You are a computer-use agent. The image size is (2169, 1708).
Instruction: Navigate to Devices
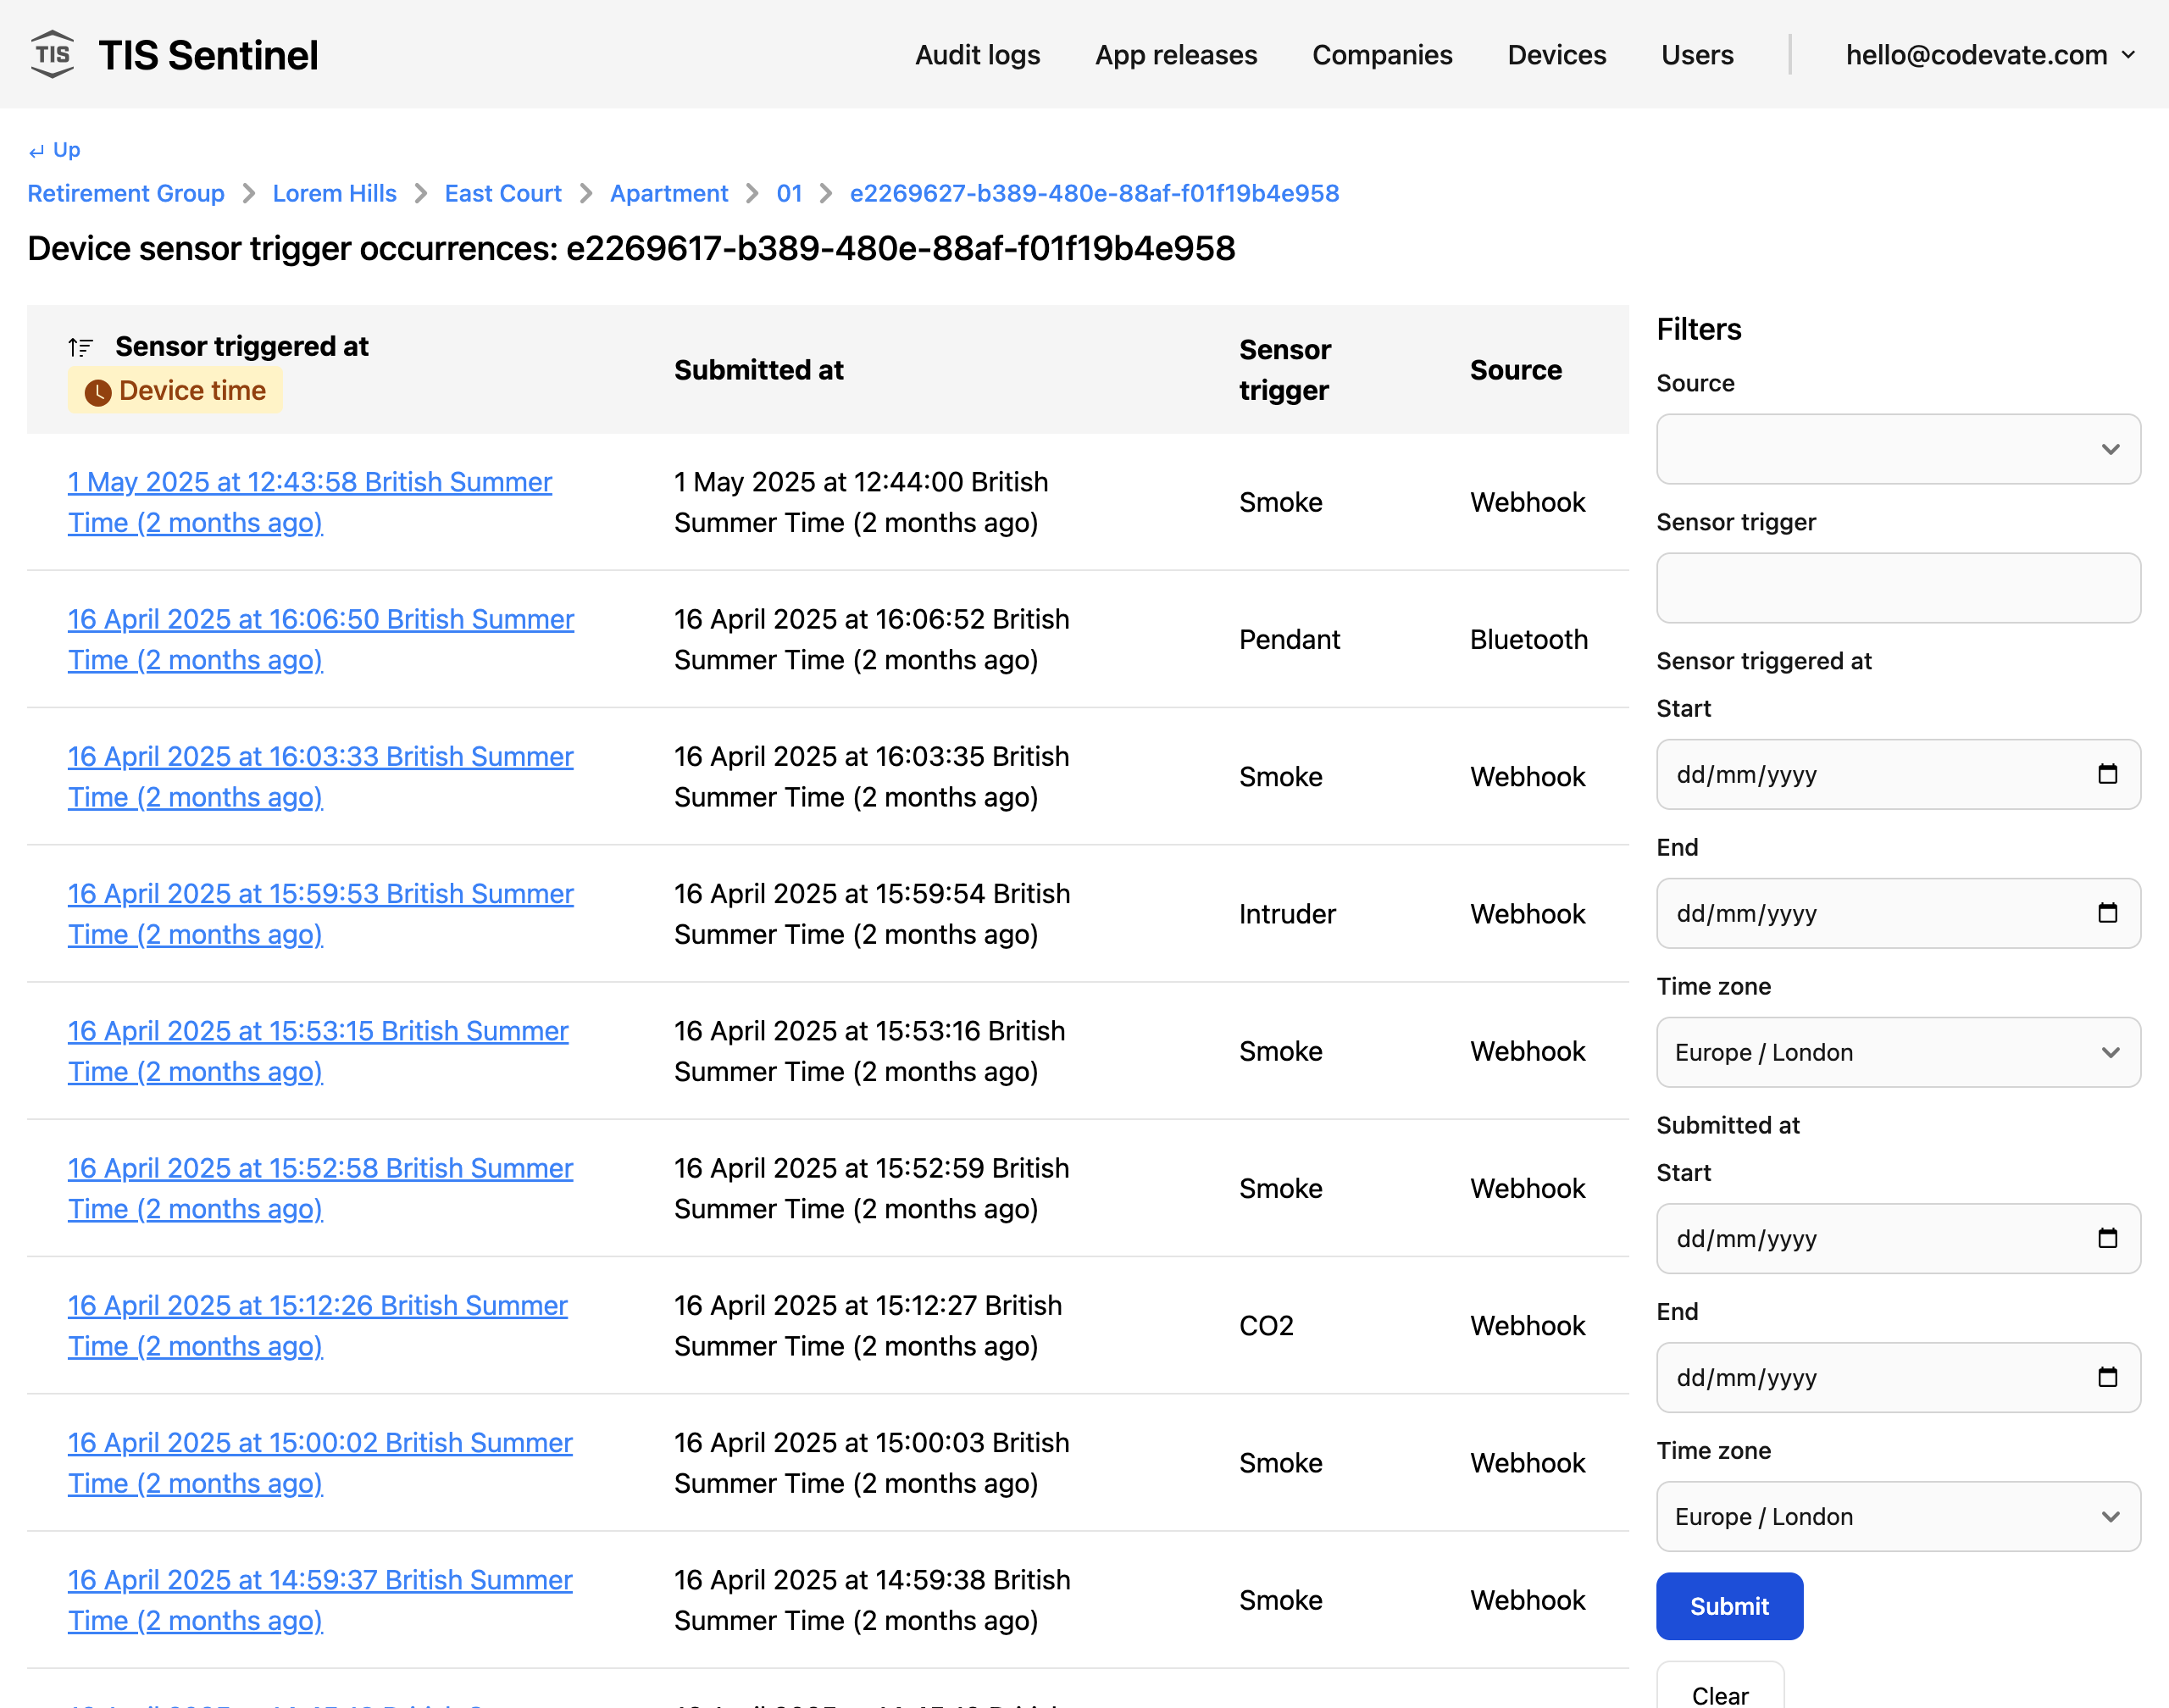[x=1556, y=55]
